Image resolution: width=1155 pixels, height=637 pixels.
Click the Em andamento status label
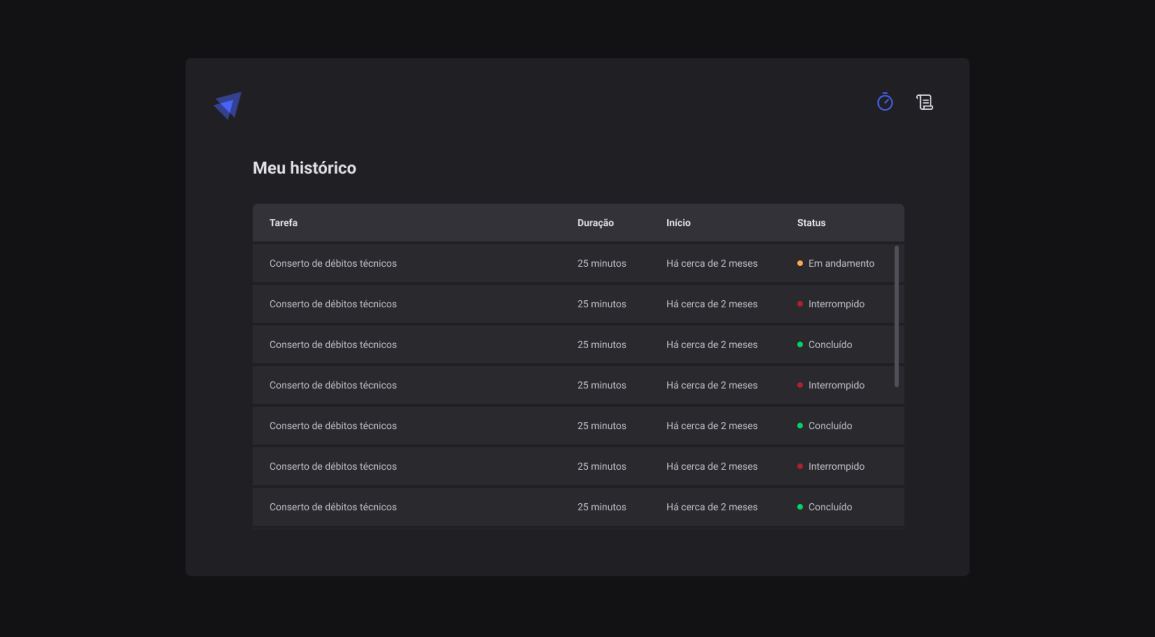(x=841, y=263)
